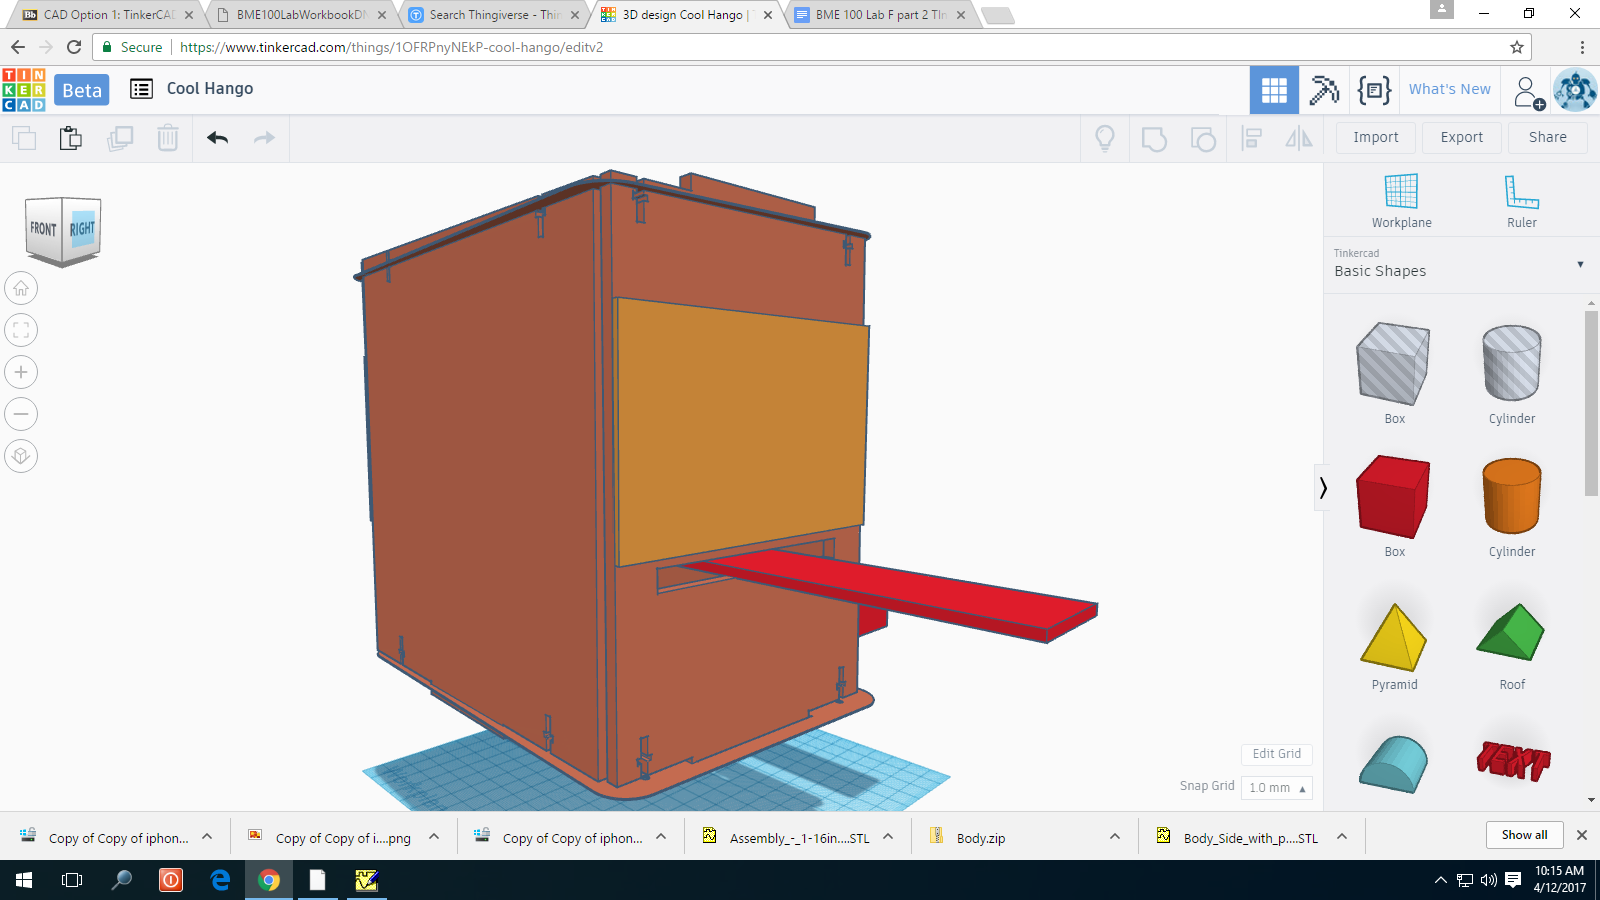This screenshot has height=900, width=1600.
Task: Click the zoom in plus icon
Action: (21, 372)
